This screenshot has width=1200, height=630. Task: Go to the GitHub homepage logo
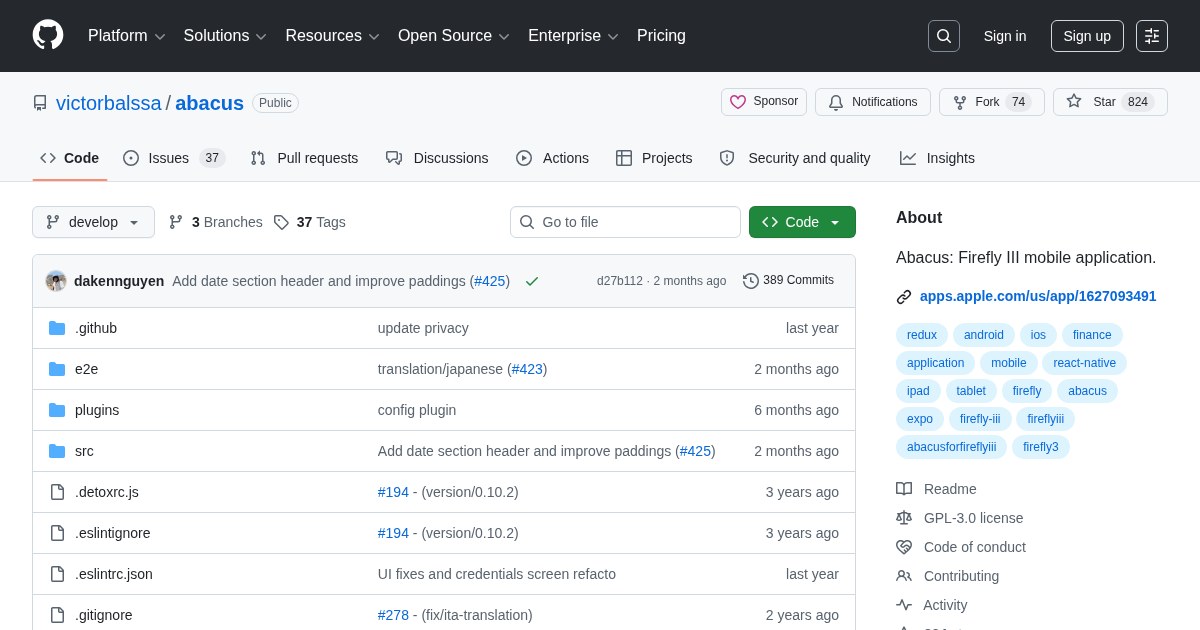[48, 35]
